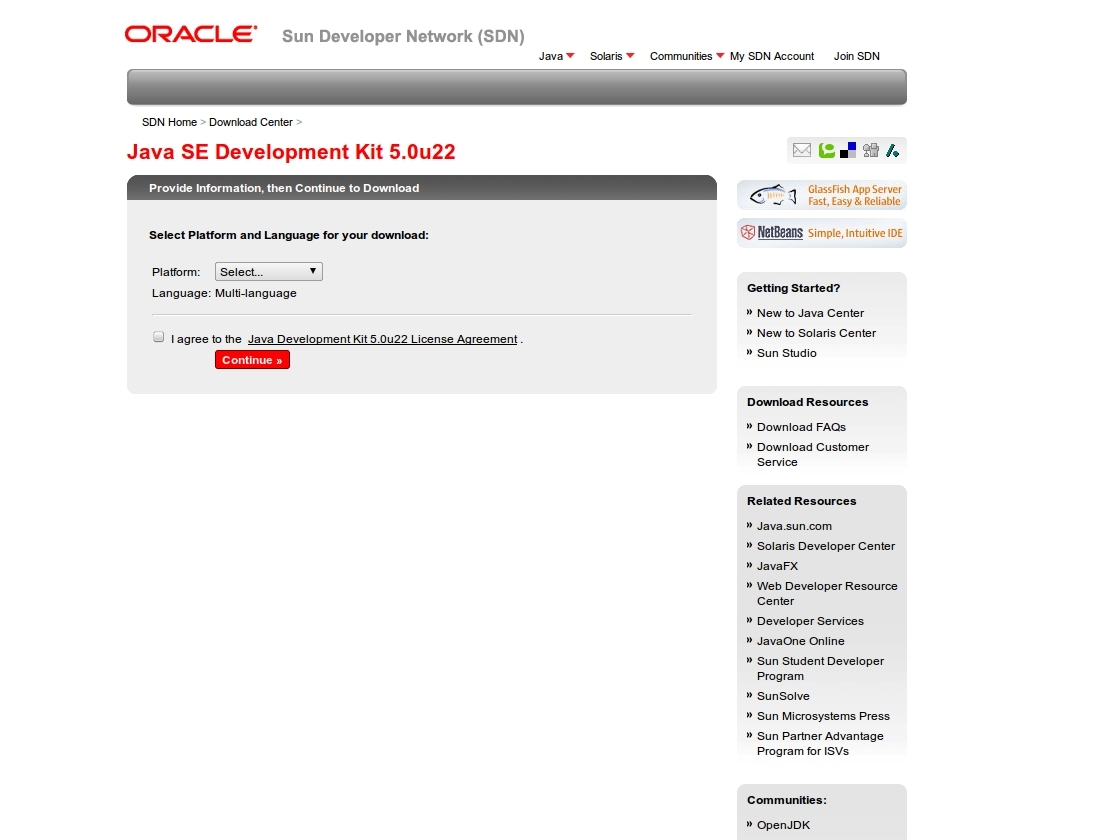Open the Solaris menu item
1120x840 pixels.
[x=607, y=56]
